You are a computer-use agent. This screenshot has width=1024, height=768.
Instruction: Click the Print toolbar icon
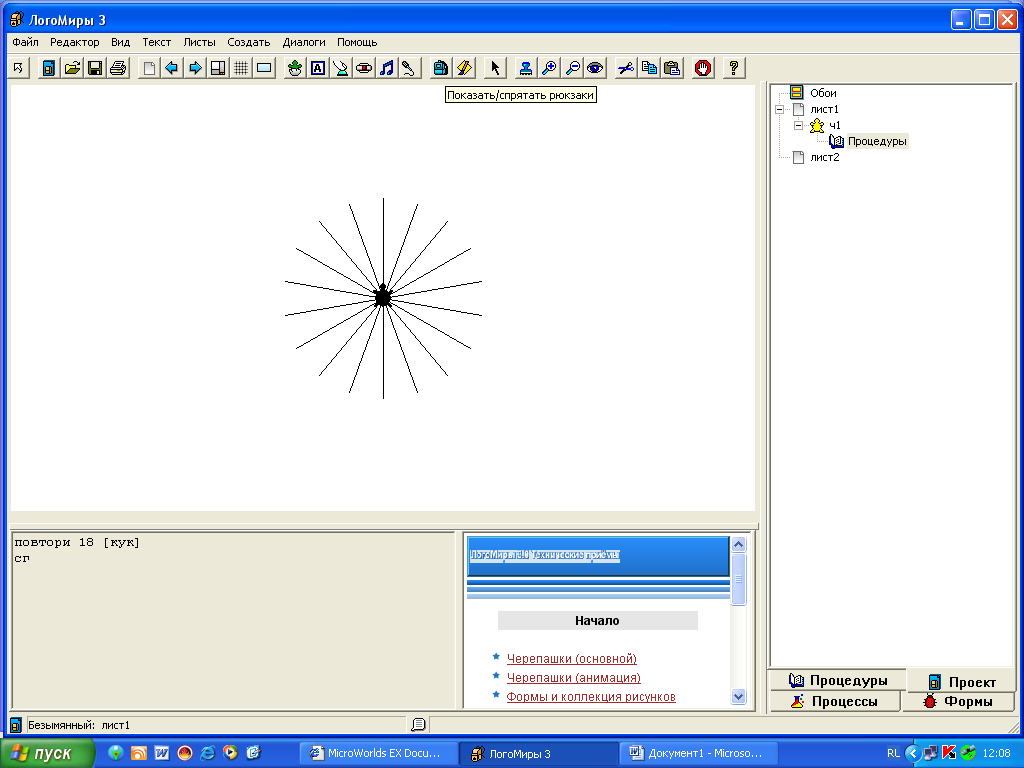118,68
